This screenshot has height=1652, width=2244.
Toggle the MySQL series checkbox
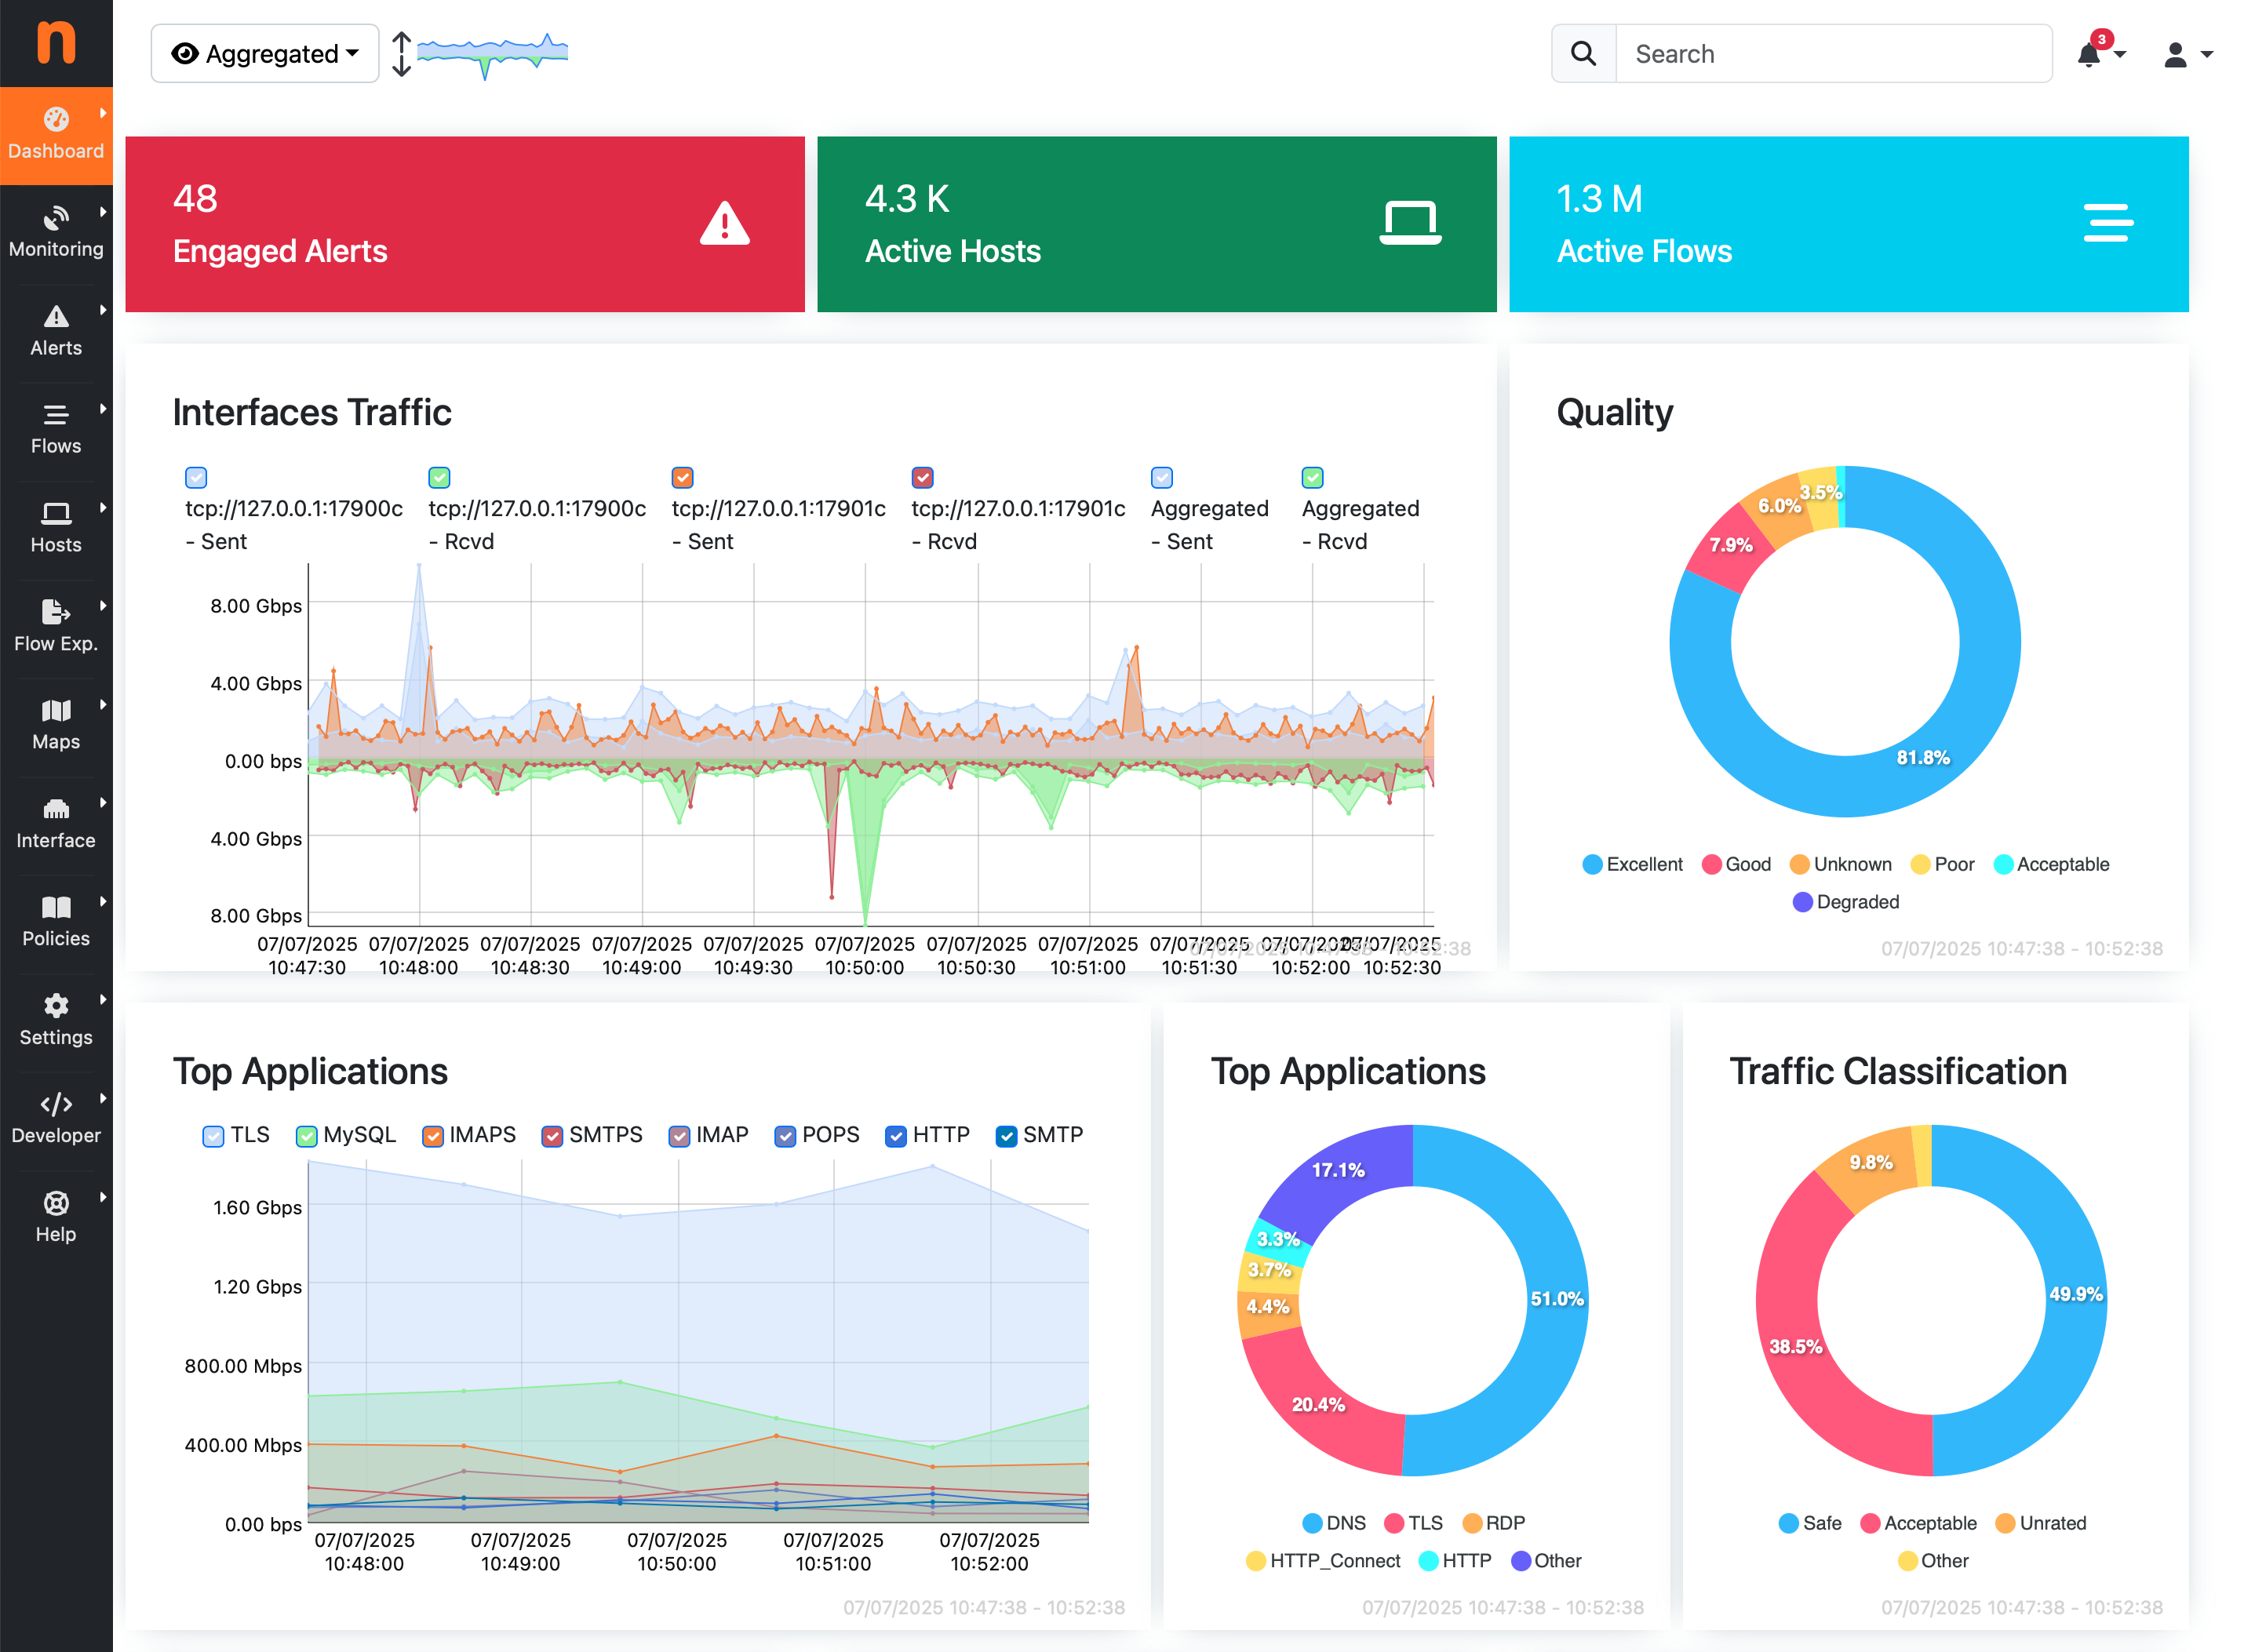(307, 1136)
